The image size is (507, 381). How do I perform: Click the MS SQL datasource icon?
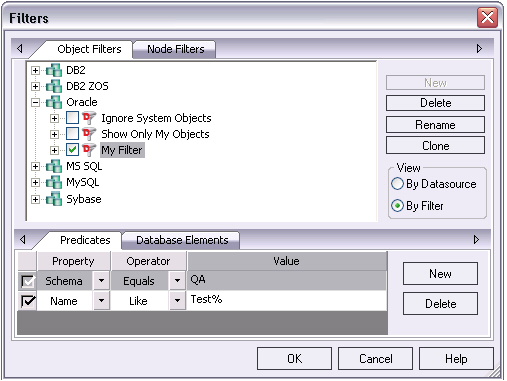[x=54, y=166]
